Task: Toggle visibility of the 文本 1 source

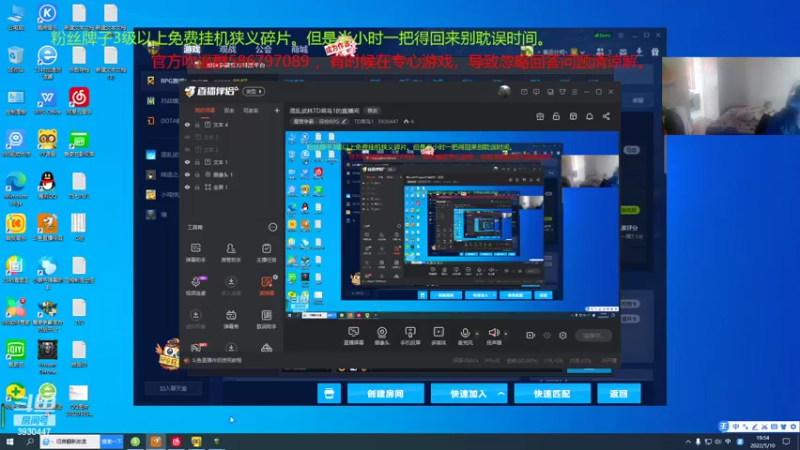Action: click(x=187, y=162)
